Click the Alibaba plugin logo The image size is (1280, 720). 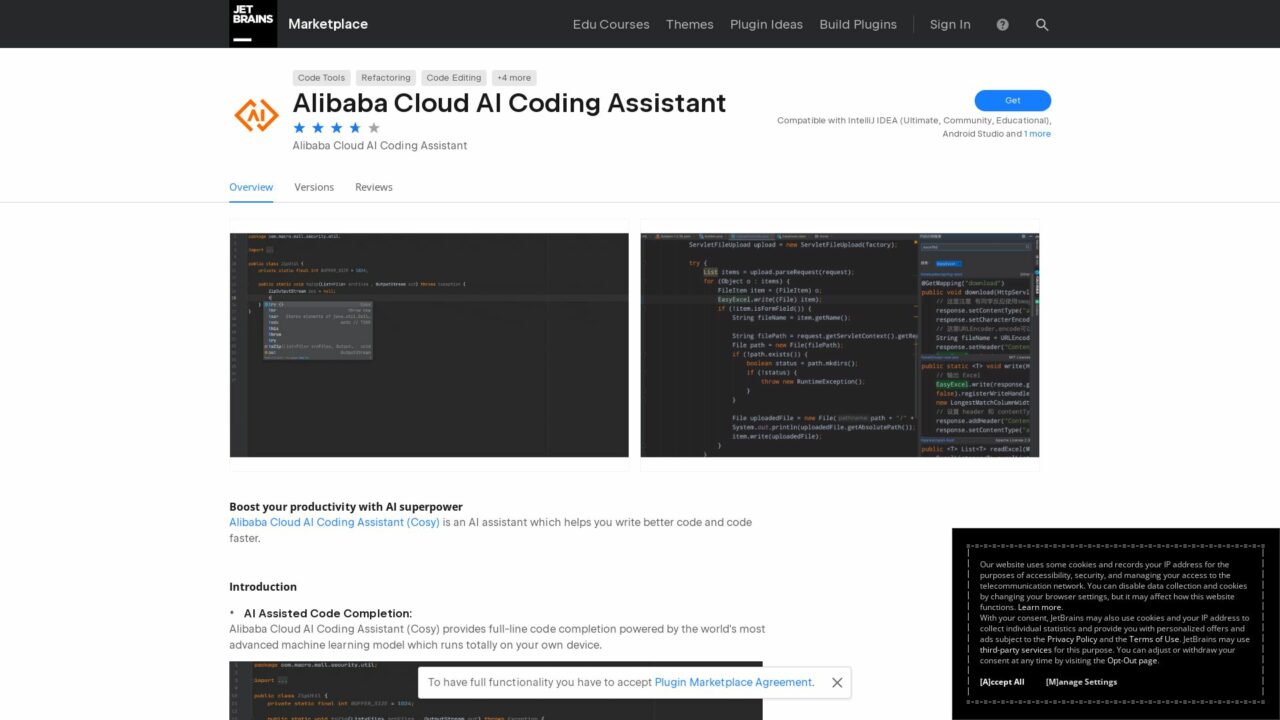(x=256, y=115)
